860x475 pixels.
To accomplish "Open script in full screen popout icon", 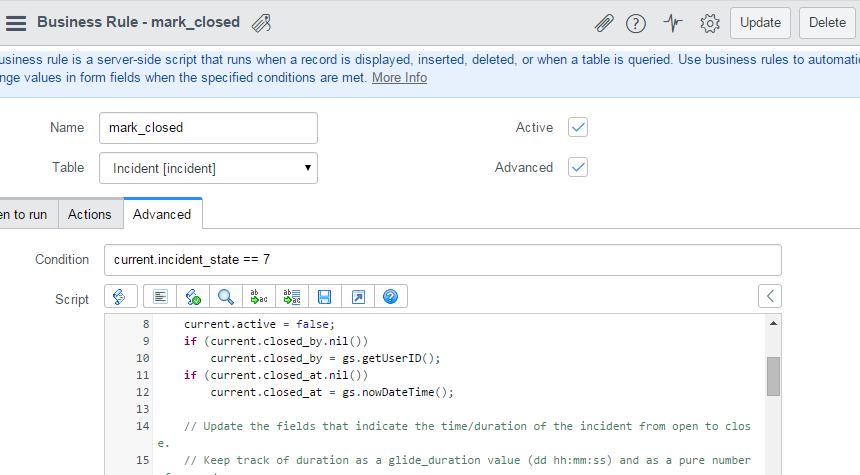I will point(358,297).
